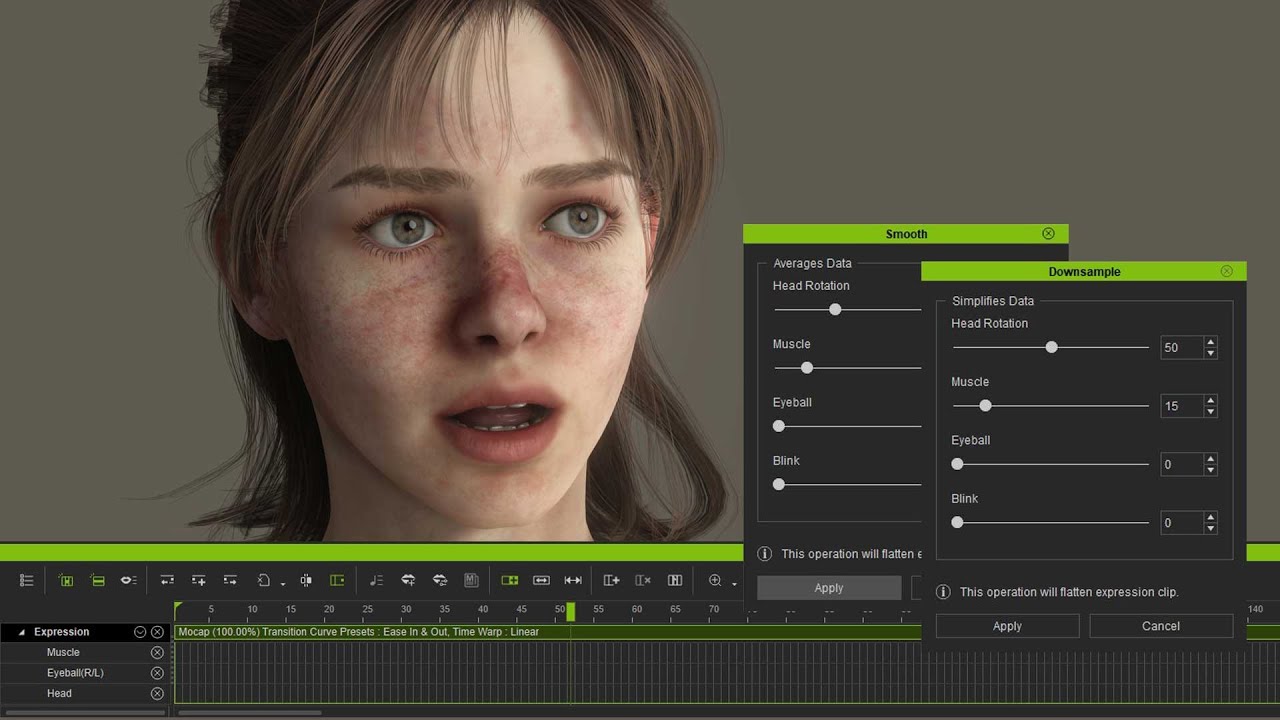Click Head Rotation value field showing 50

point(1182,348)
